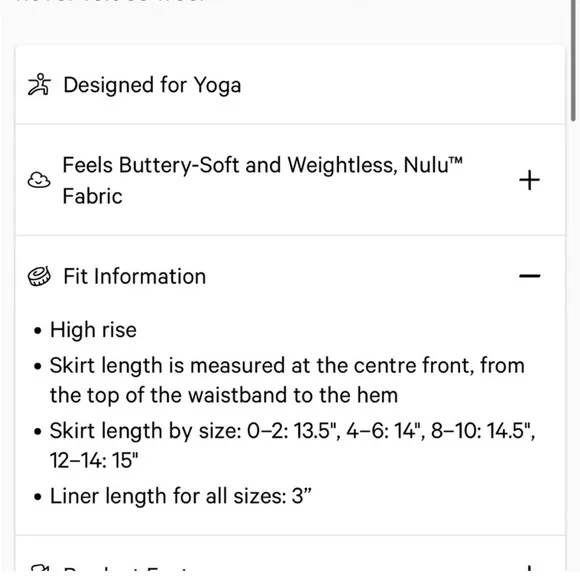Viewport: 580px width, 580px height.
Task: Select the Designed for Yoga row
Action: (290, 85)
